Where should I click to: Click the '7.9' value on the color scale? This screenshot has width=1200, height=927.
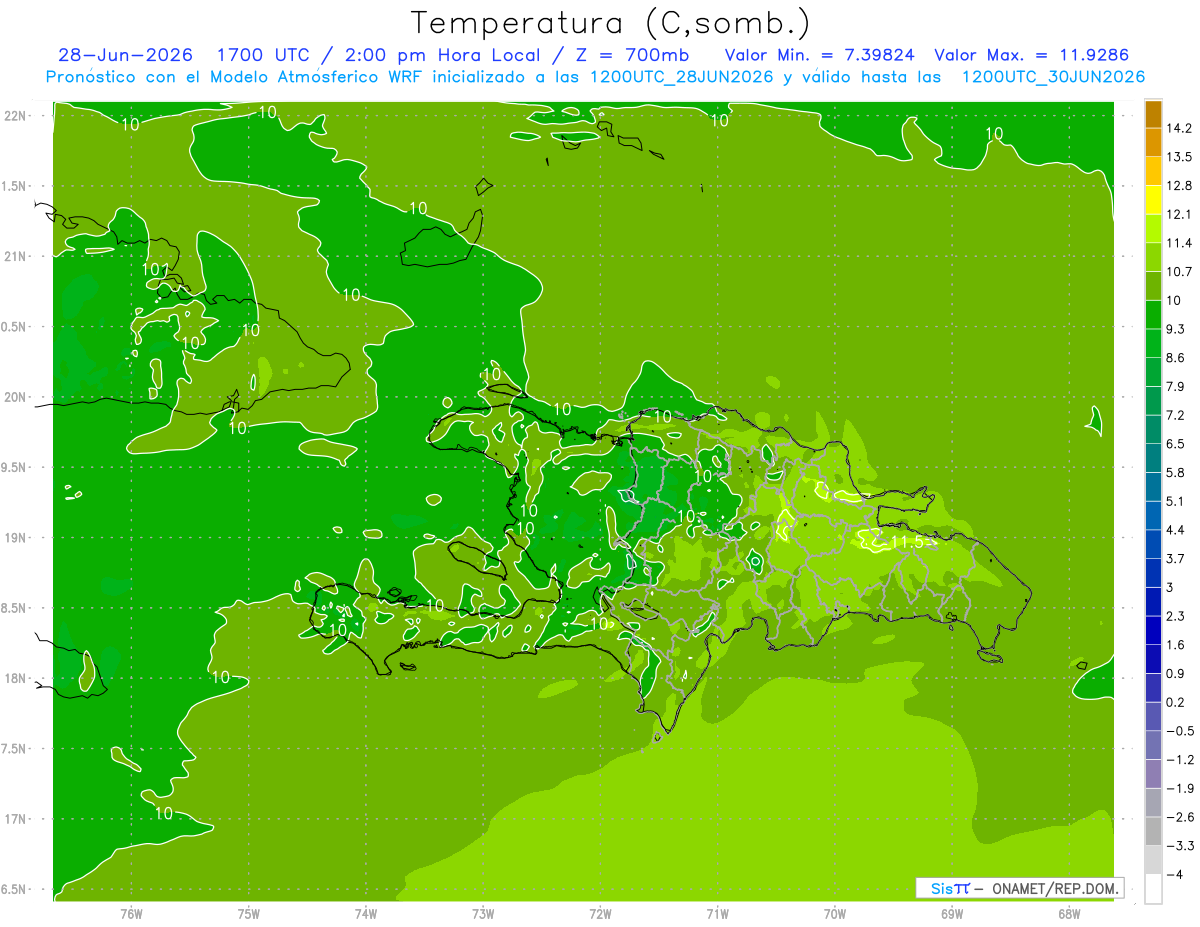1176,387
